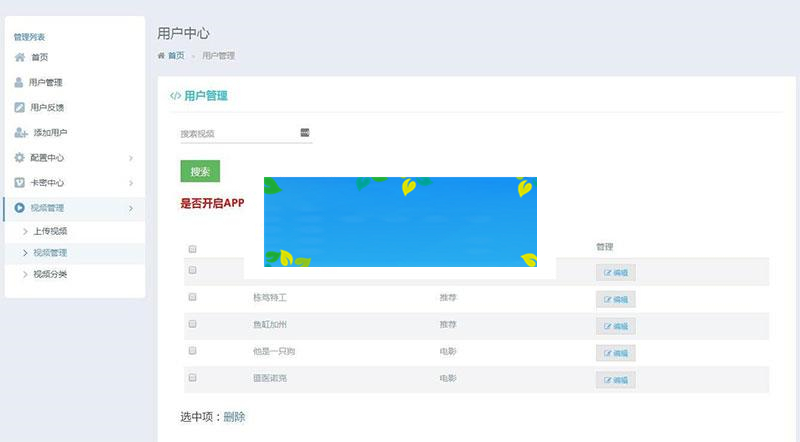Click the add-user icon beside 添加用户

[21, 132]
